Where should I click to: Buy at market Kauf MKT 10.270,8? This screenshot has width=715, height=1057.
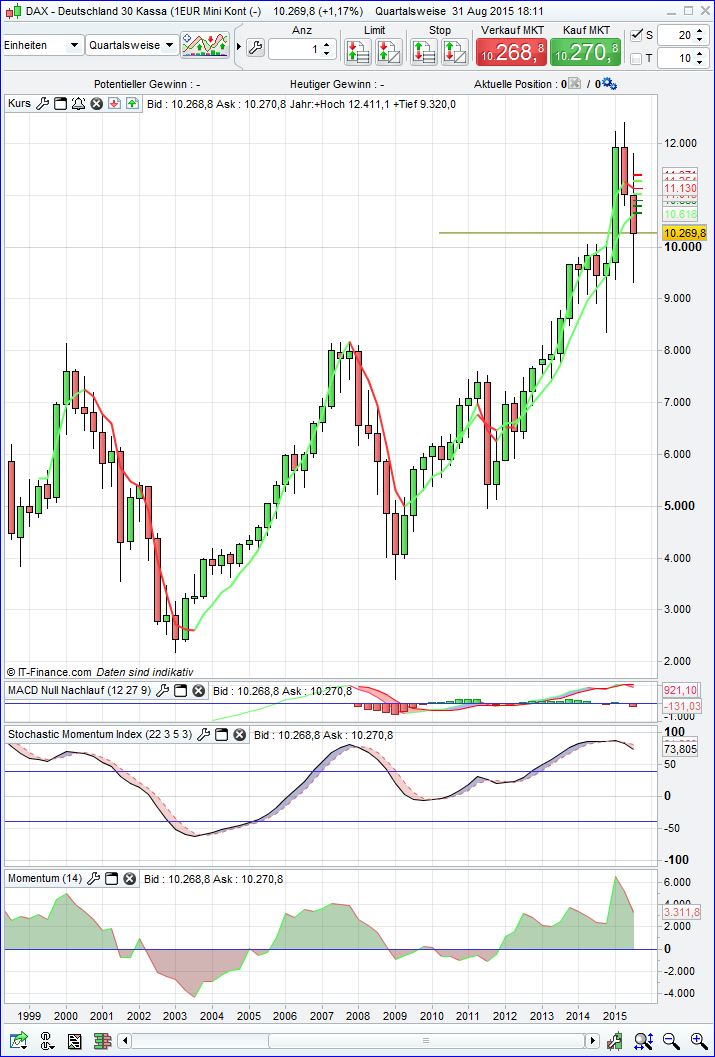click(x=586, y=51)
